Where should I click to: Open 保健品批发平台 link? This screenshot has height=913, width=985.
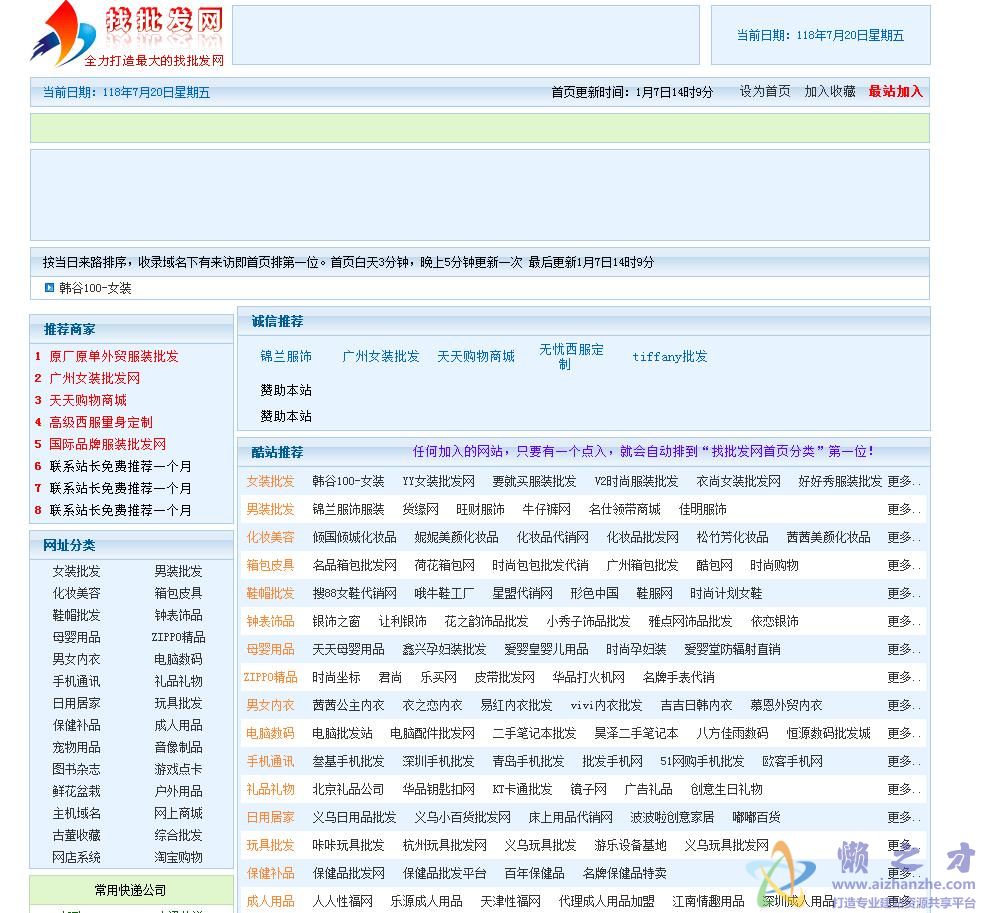click(444, 873)
